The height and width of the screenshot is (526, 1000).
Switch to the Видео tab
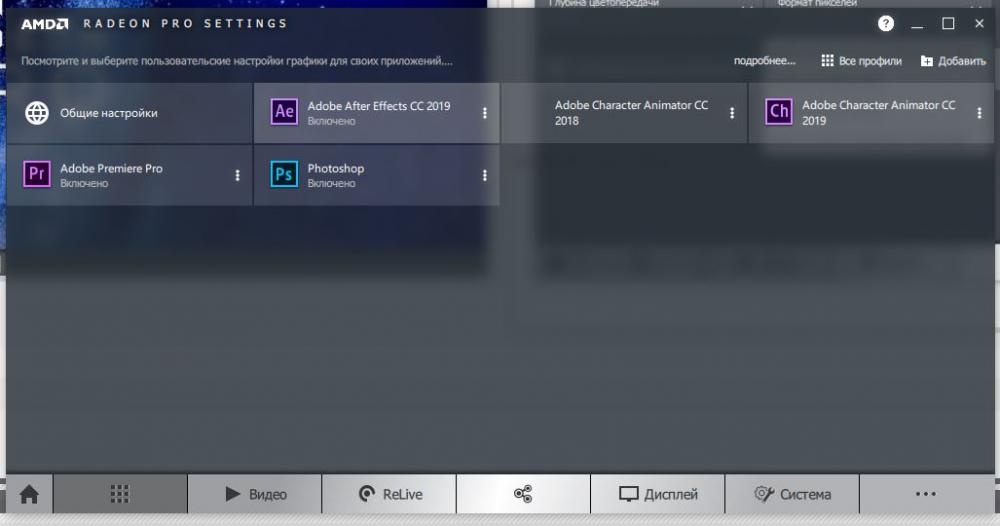tap(255, 494)
